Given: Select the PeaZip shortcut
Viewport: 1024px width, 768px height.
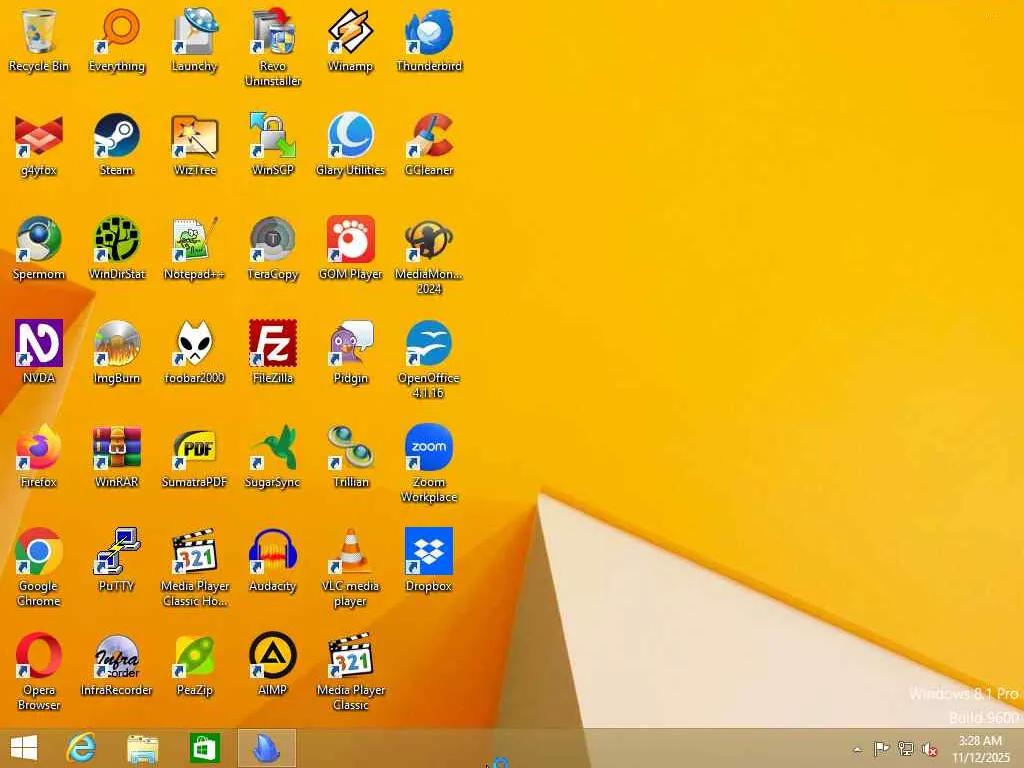Looking at the screenshot, I should point(195,664).
